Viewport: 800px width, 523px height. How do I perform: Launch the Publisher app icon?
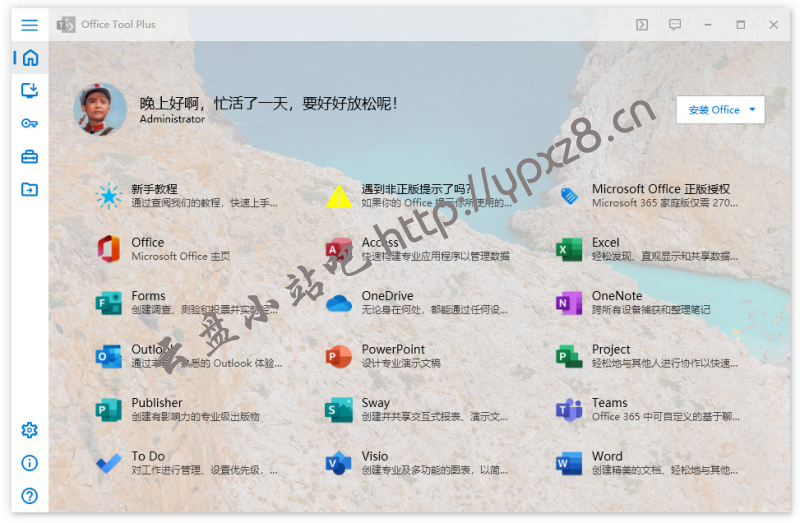pos(109,410)
